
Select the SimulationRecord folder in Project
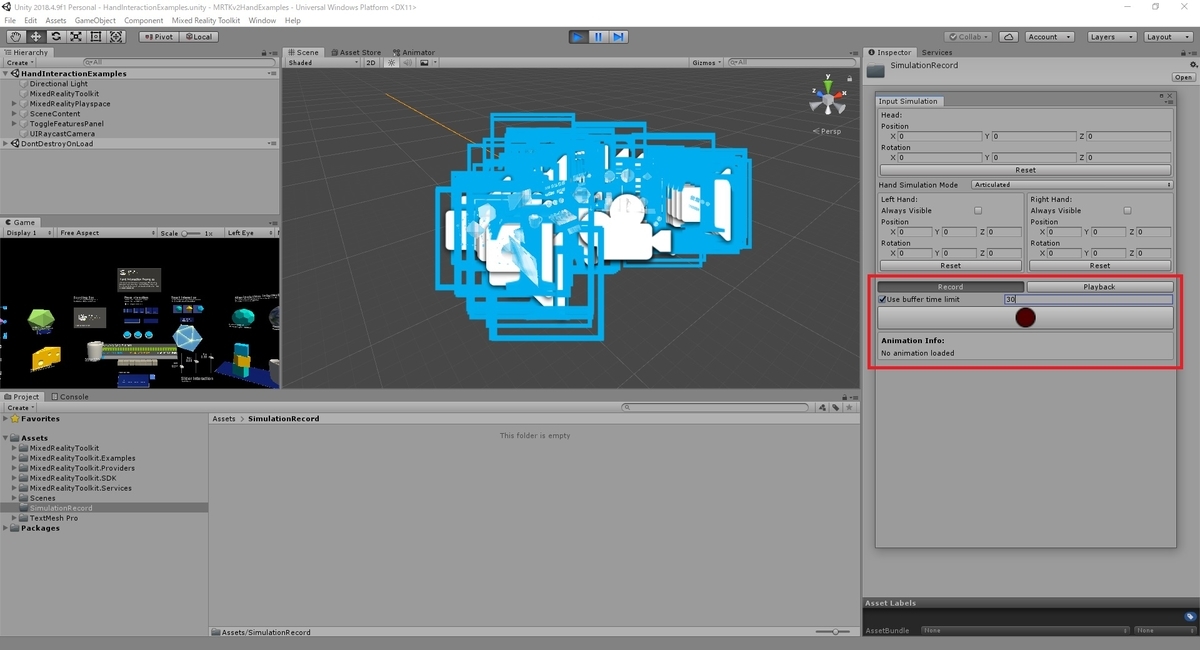(60, 508)
